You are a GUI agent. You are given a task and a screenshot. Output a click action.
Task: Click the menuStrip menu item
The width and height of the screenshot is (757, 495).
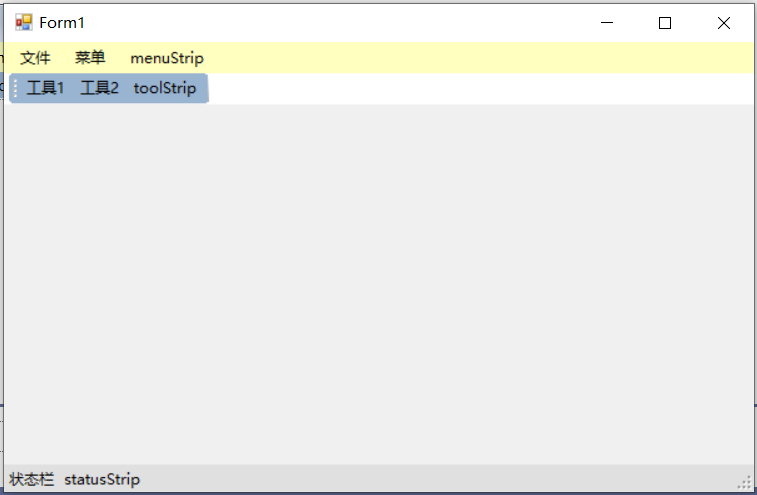click(x=167, y=58)
